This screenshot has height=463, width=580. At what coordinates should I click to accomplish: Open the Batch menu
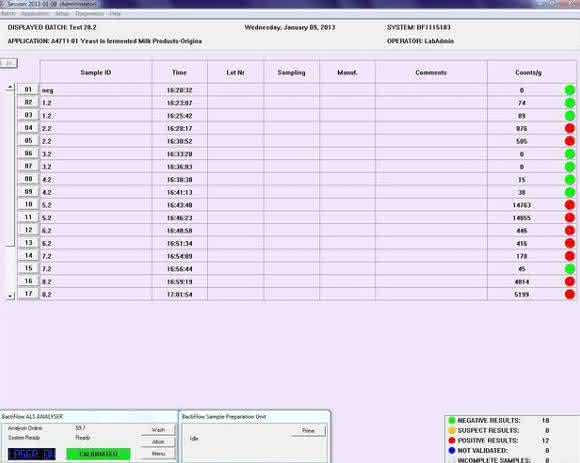tap(8, 14)
